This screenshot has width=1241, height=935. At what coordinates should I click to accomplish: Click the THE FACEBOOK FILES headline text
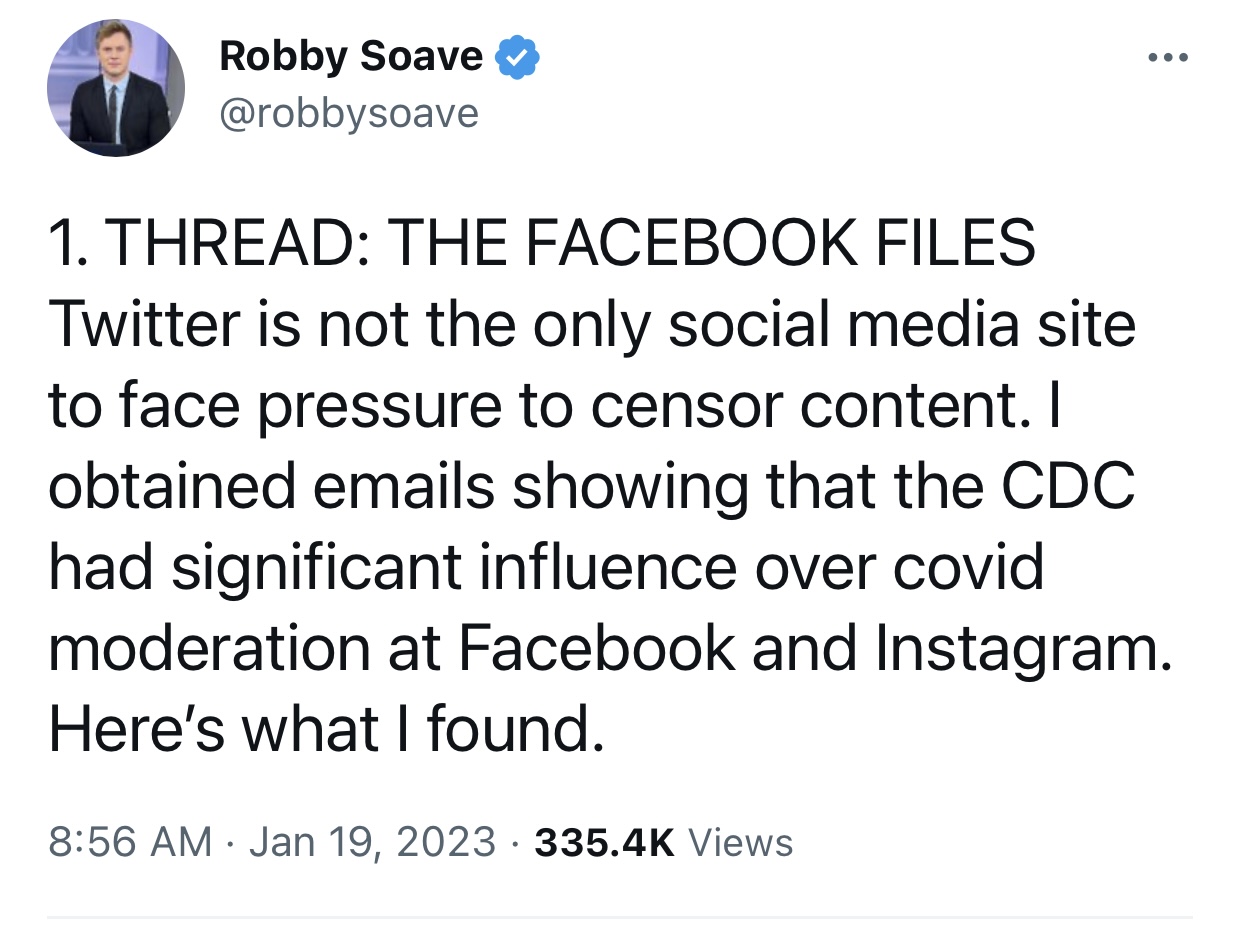point(712,243)
